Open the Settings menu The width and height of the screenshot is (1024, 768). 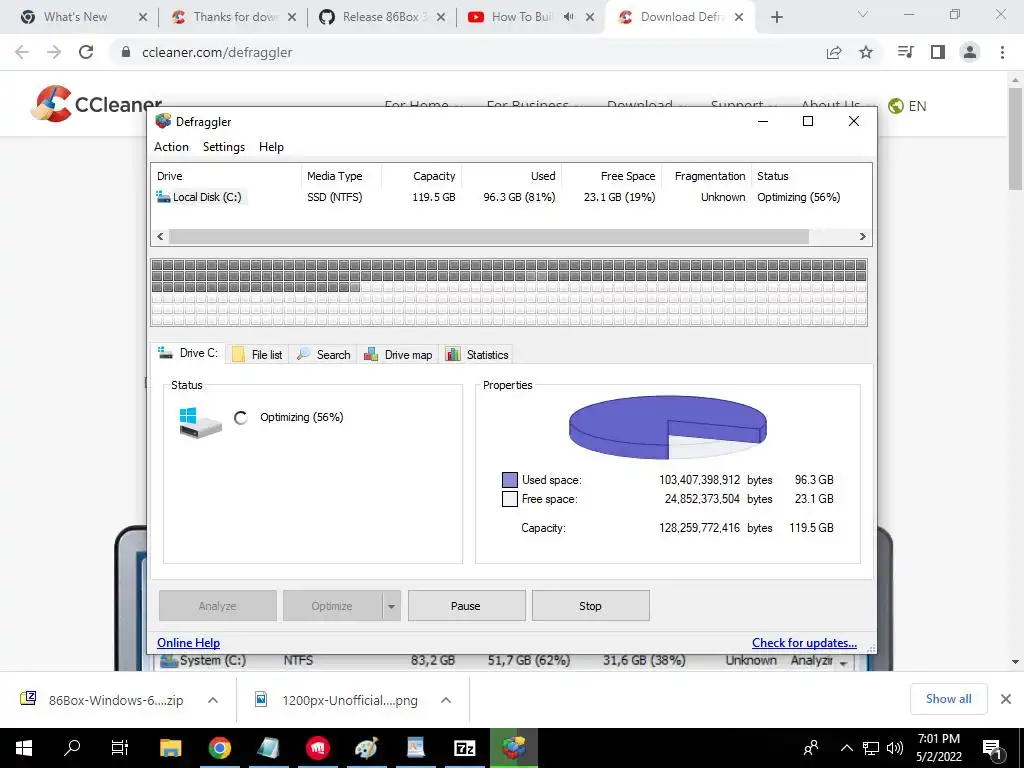coord(224,147)
